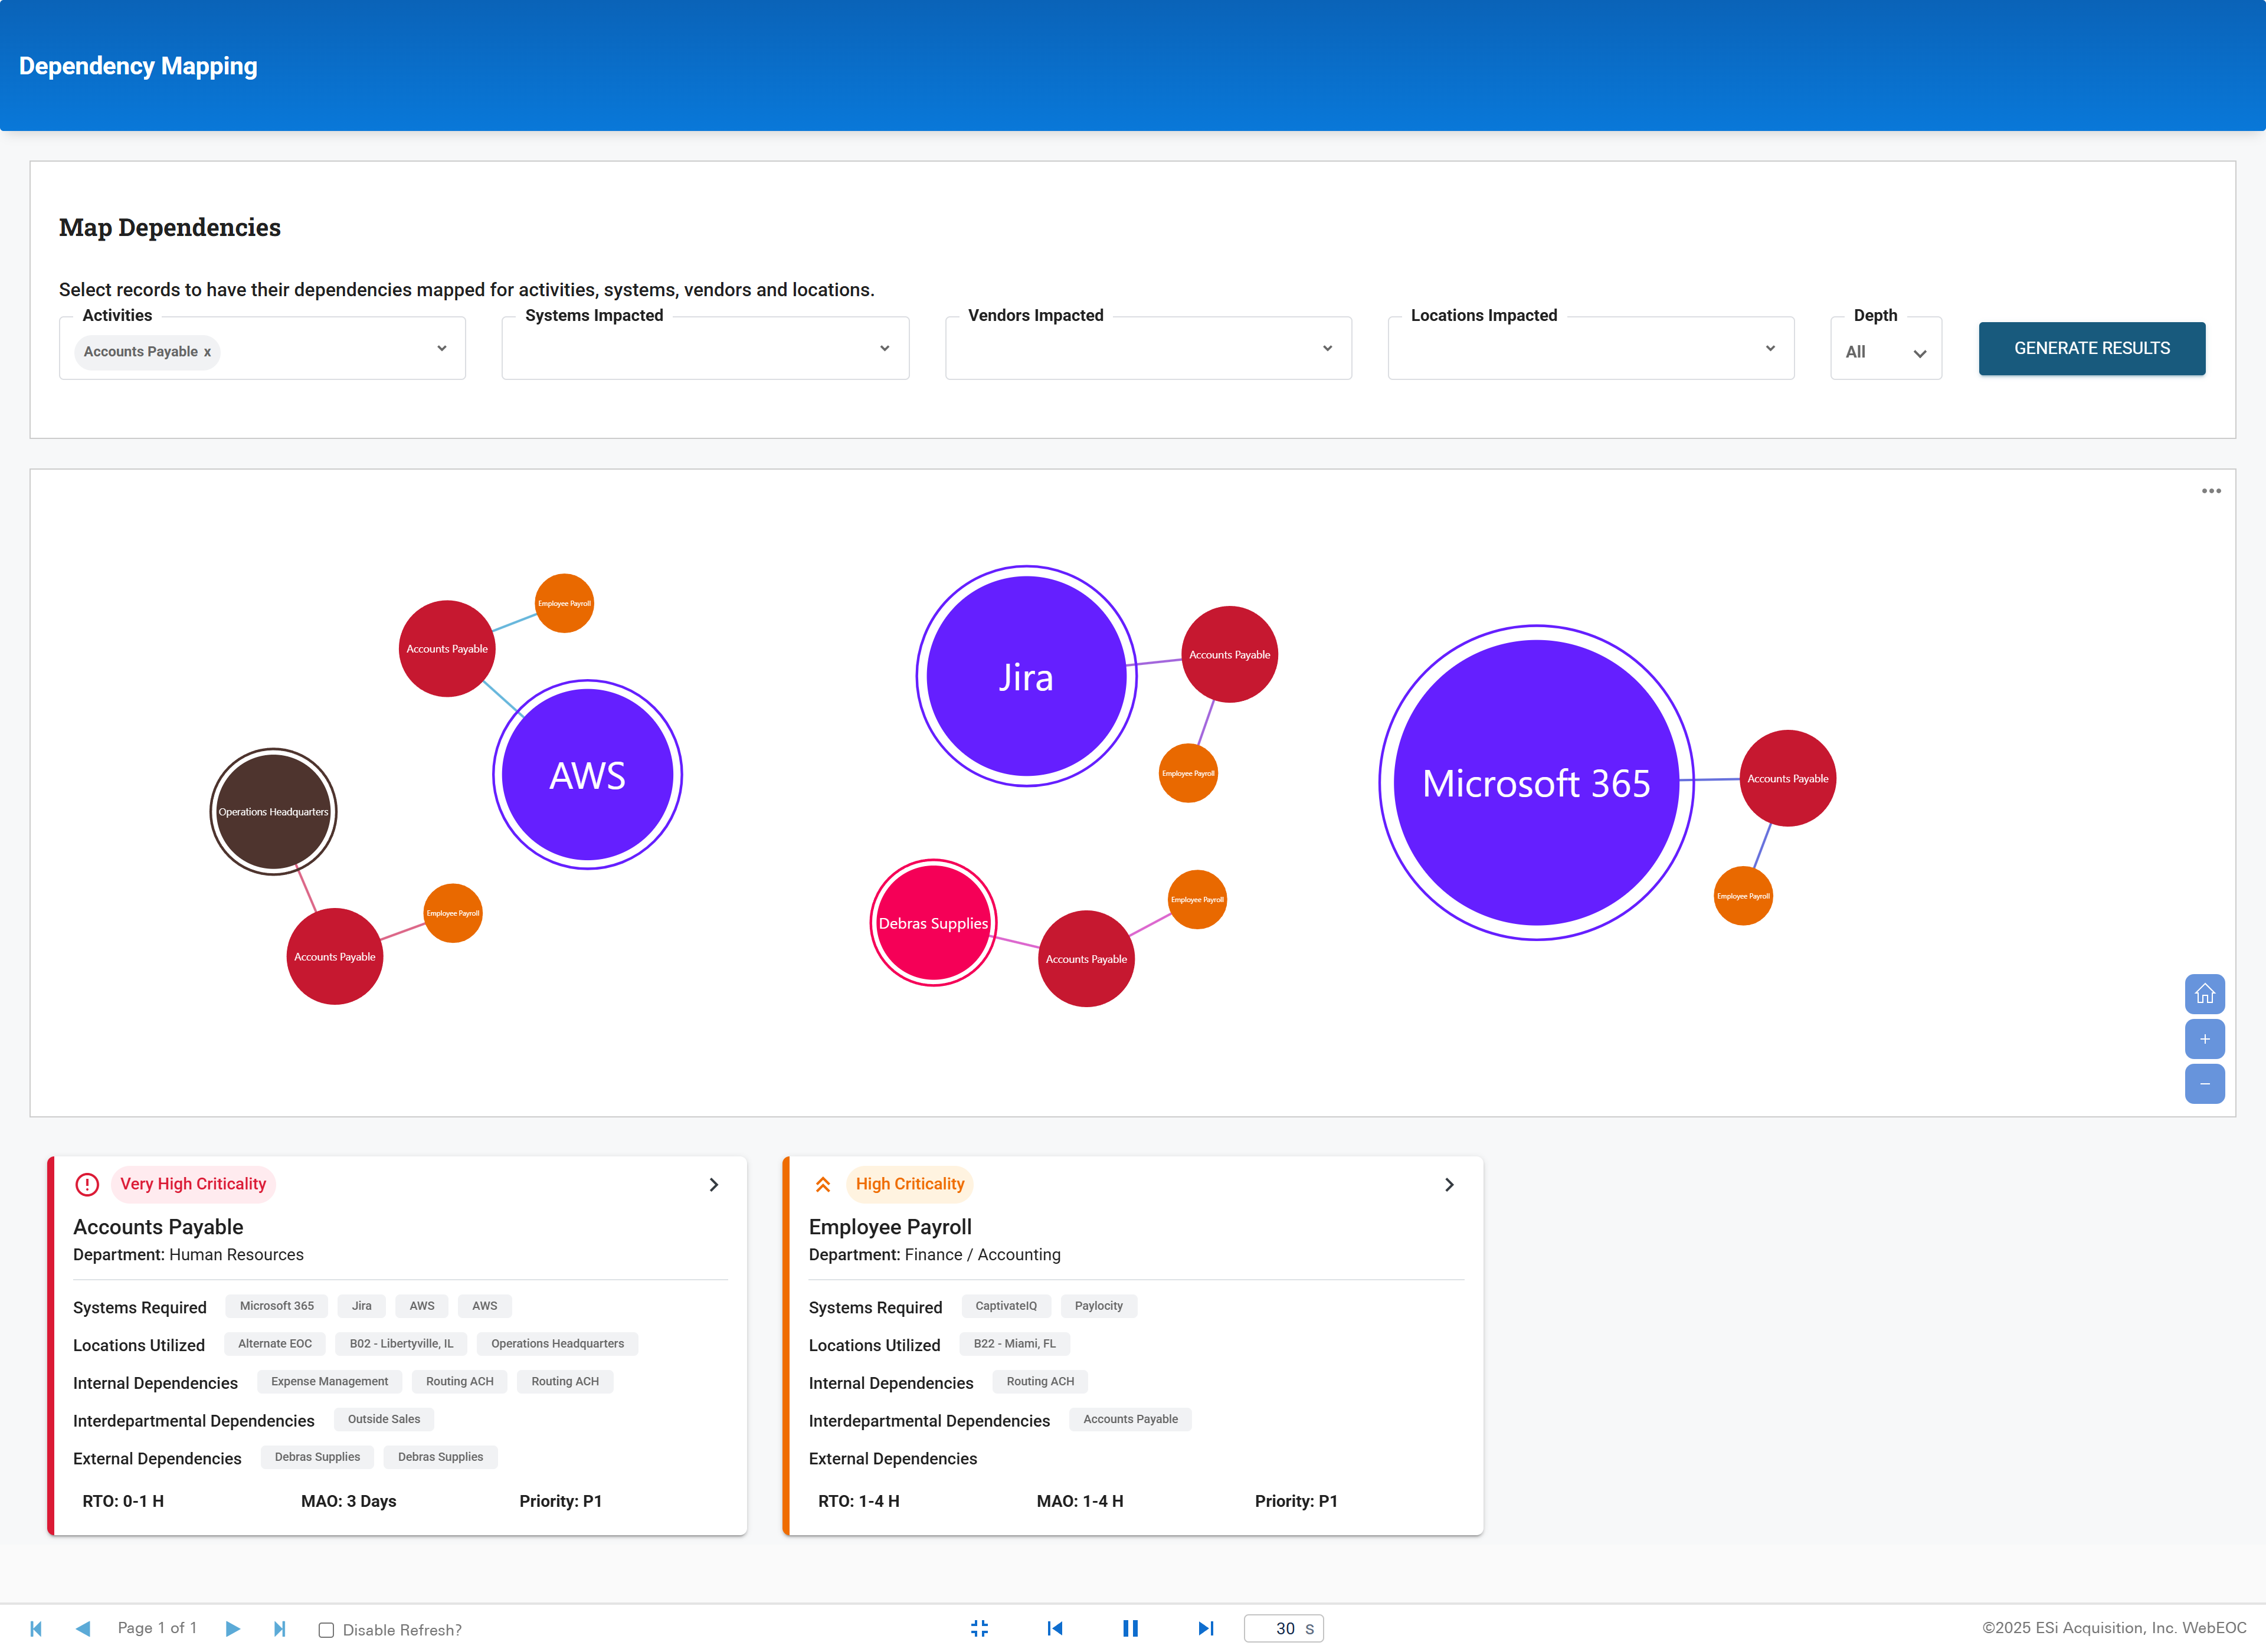The image size is (2266, 1652).
Task: Pause the auto-refresh using the pause icon
Action: (x=1130, y=1628)
